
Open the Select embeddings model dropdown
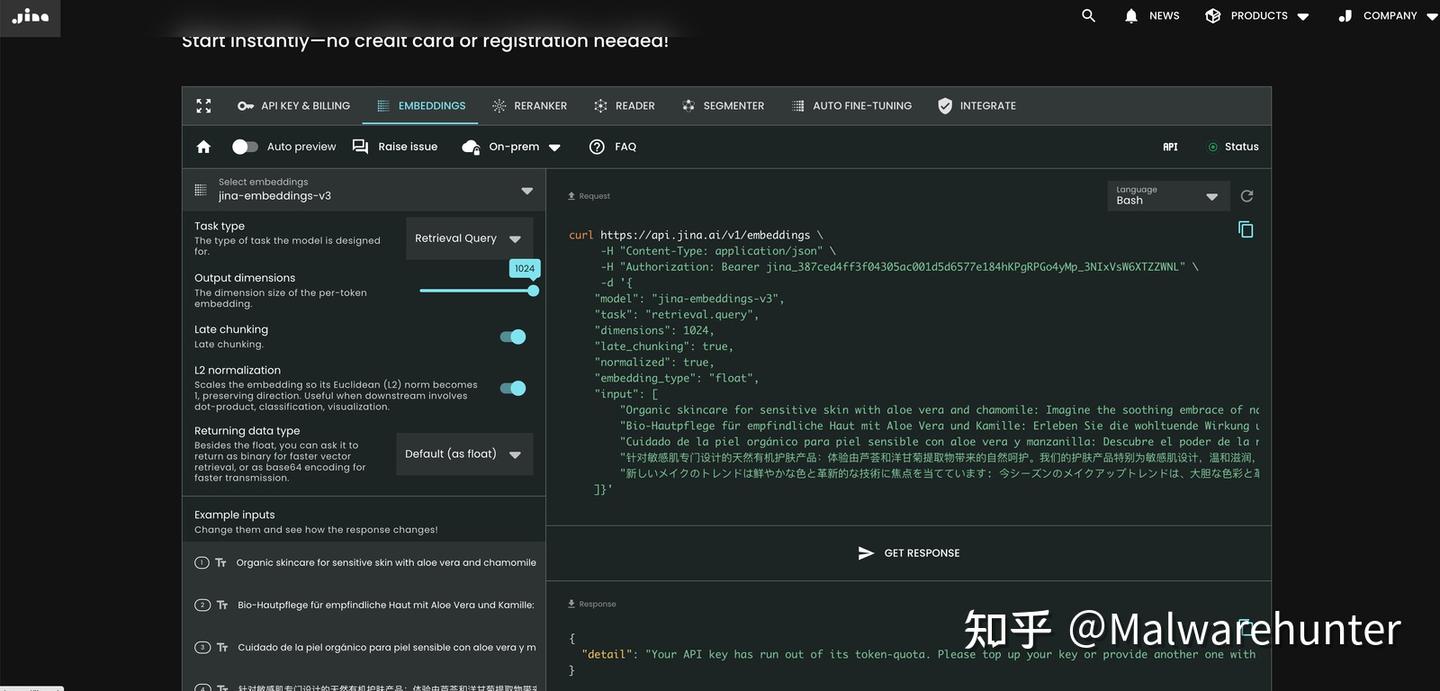[364, 190]
